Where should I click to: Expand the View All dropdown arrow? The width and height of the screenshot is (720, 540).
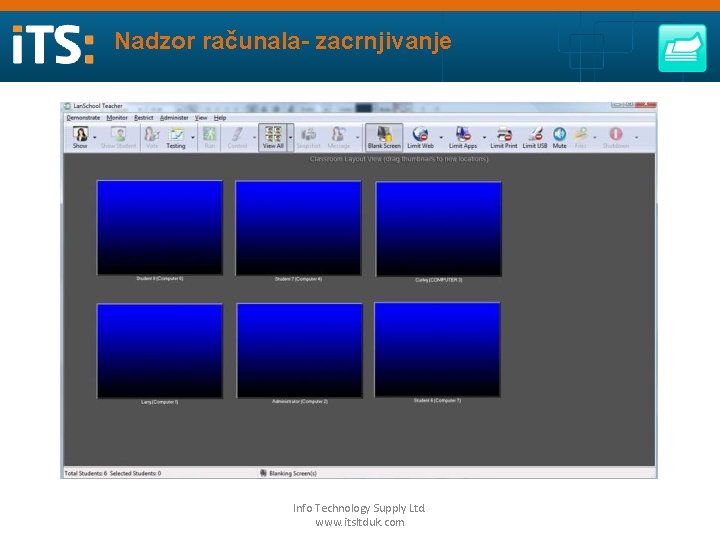(x=291, y=137)
